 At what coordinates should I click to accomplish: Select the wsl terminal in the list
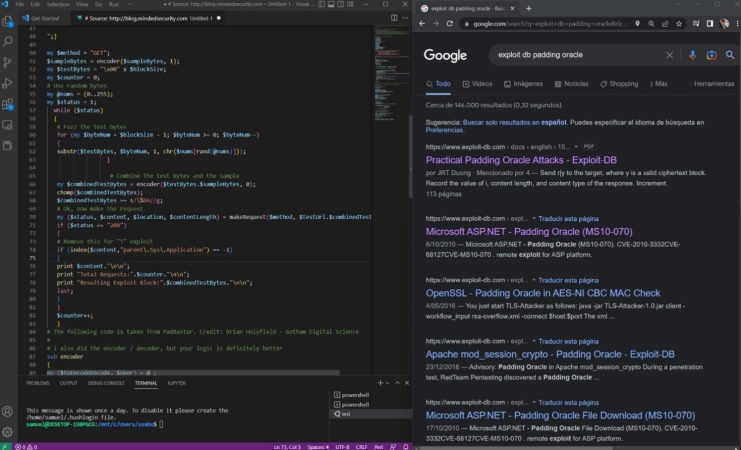[370, 414]
